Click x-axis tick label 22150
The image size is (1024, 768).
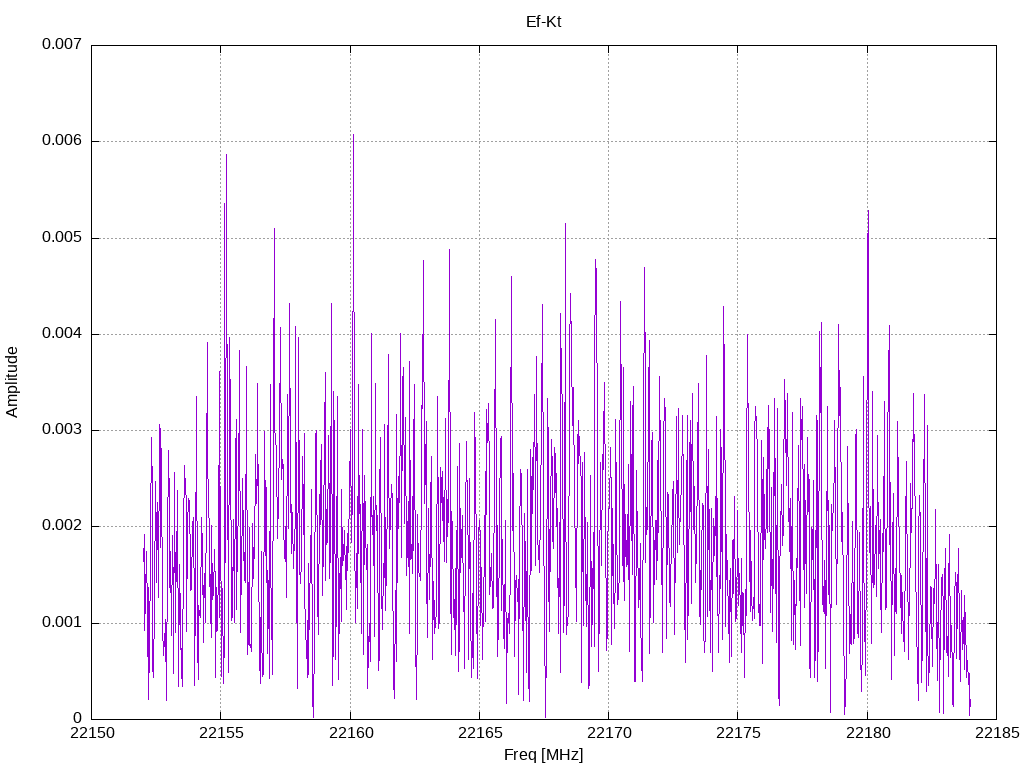click(x=92, y=733)
